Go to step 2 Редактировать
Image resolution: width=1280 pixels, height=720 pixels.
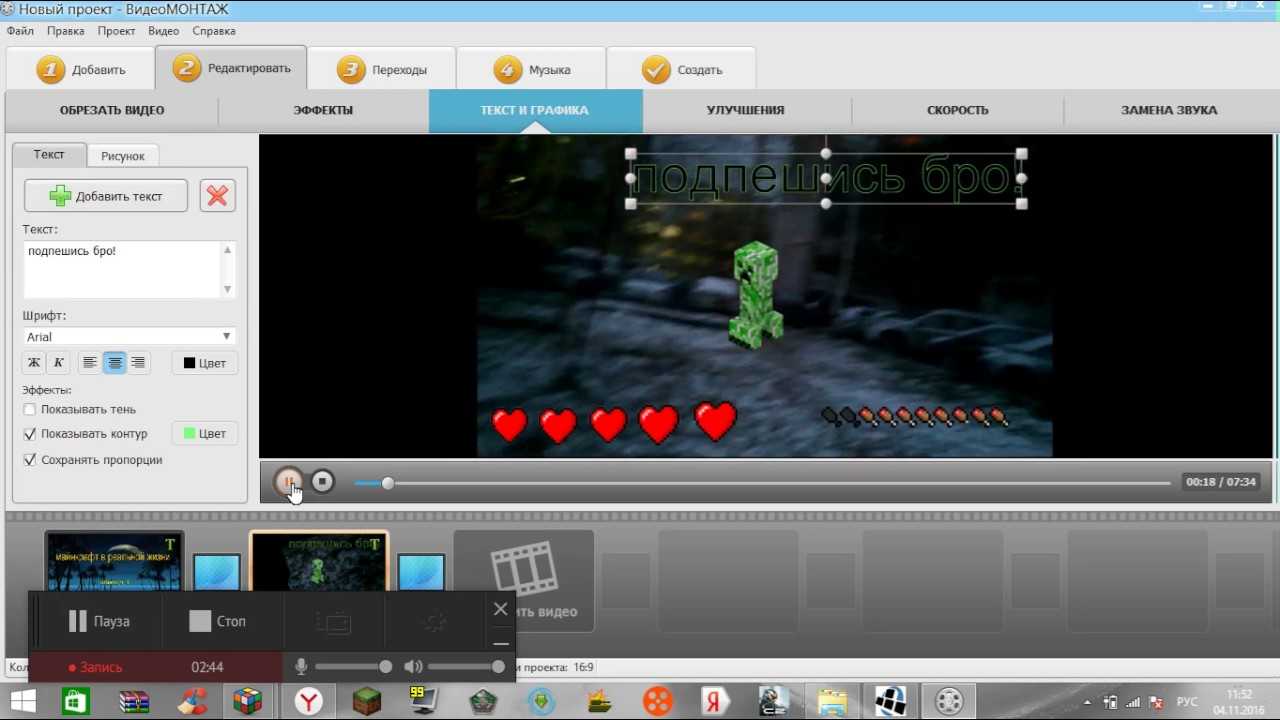click(x=231, y=68)
